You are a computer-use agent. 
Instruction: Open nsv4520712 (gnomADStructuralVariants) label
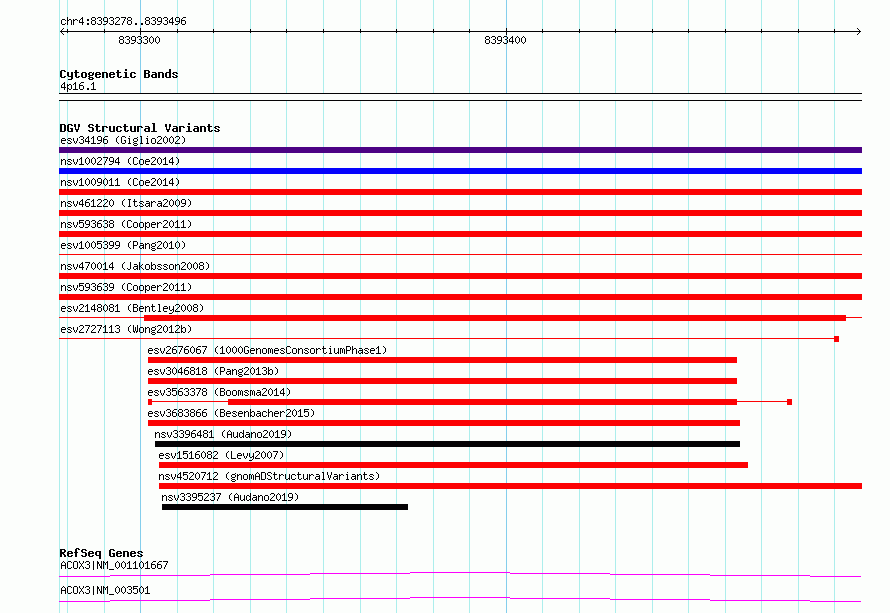269,476
